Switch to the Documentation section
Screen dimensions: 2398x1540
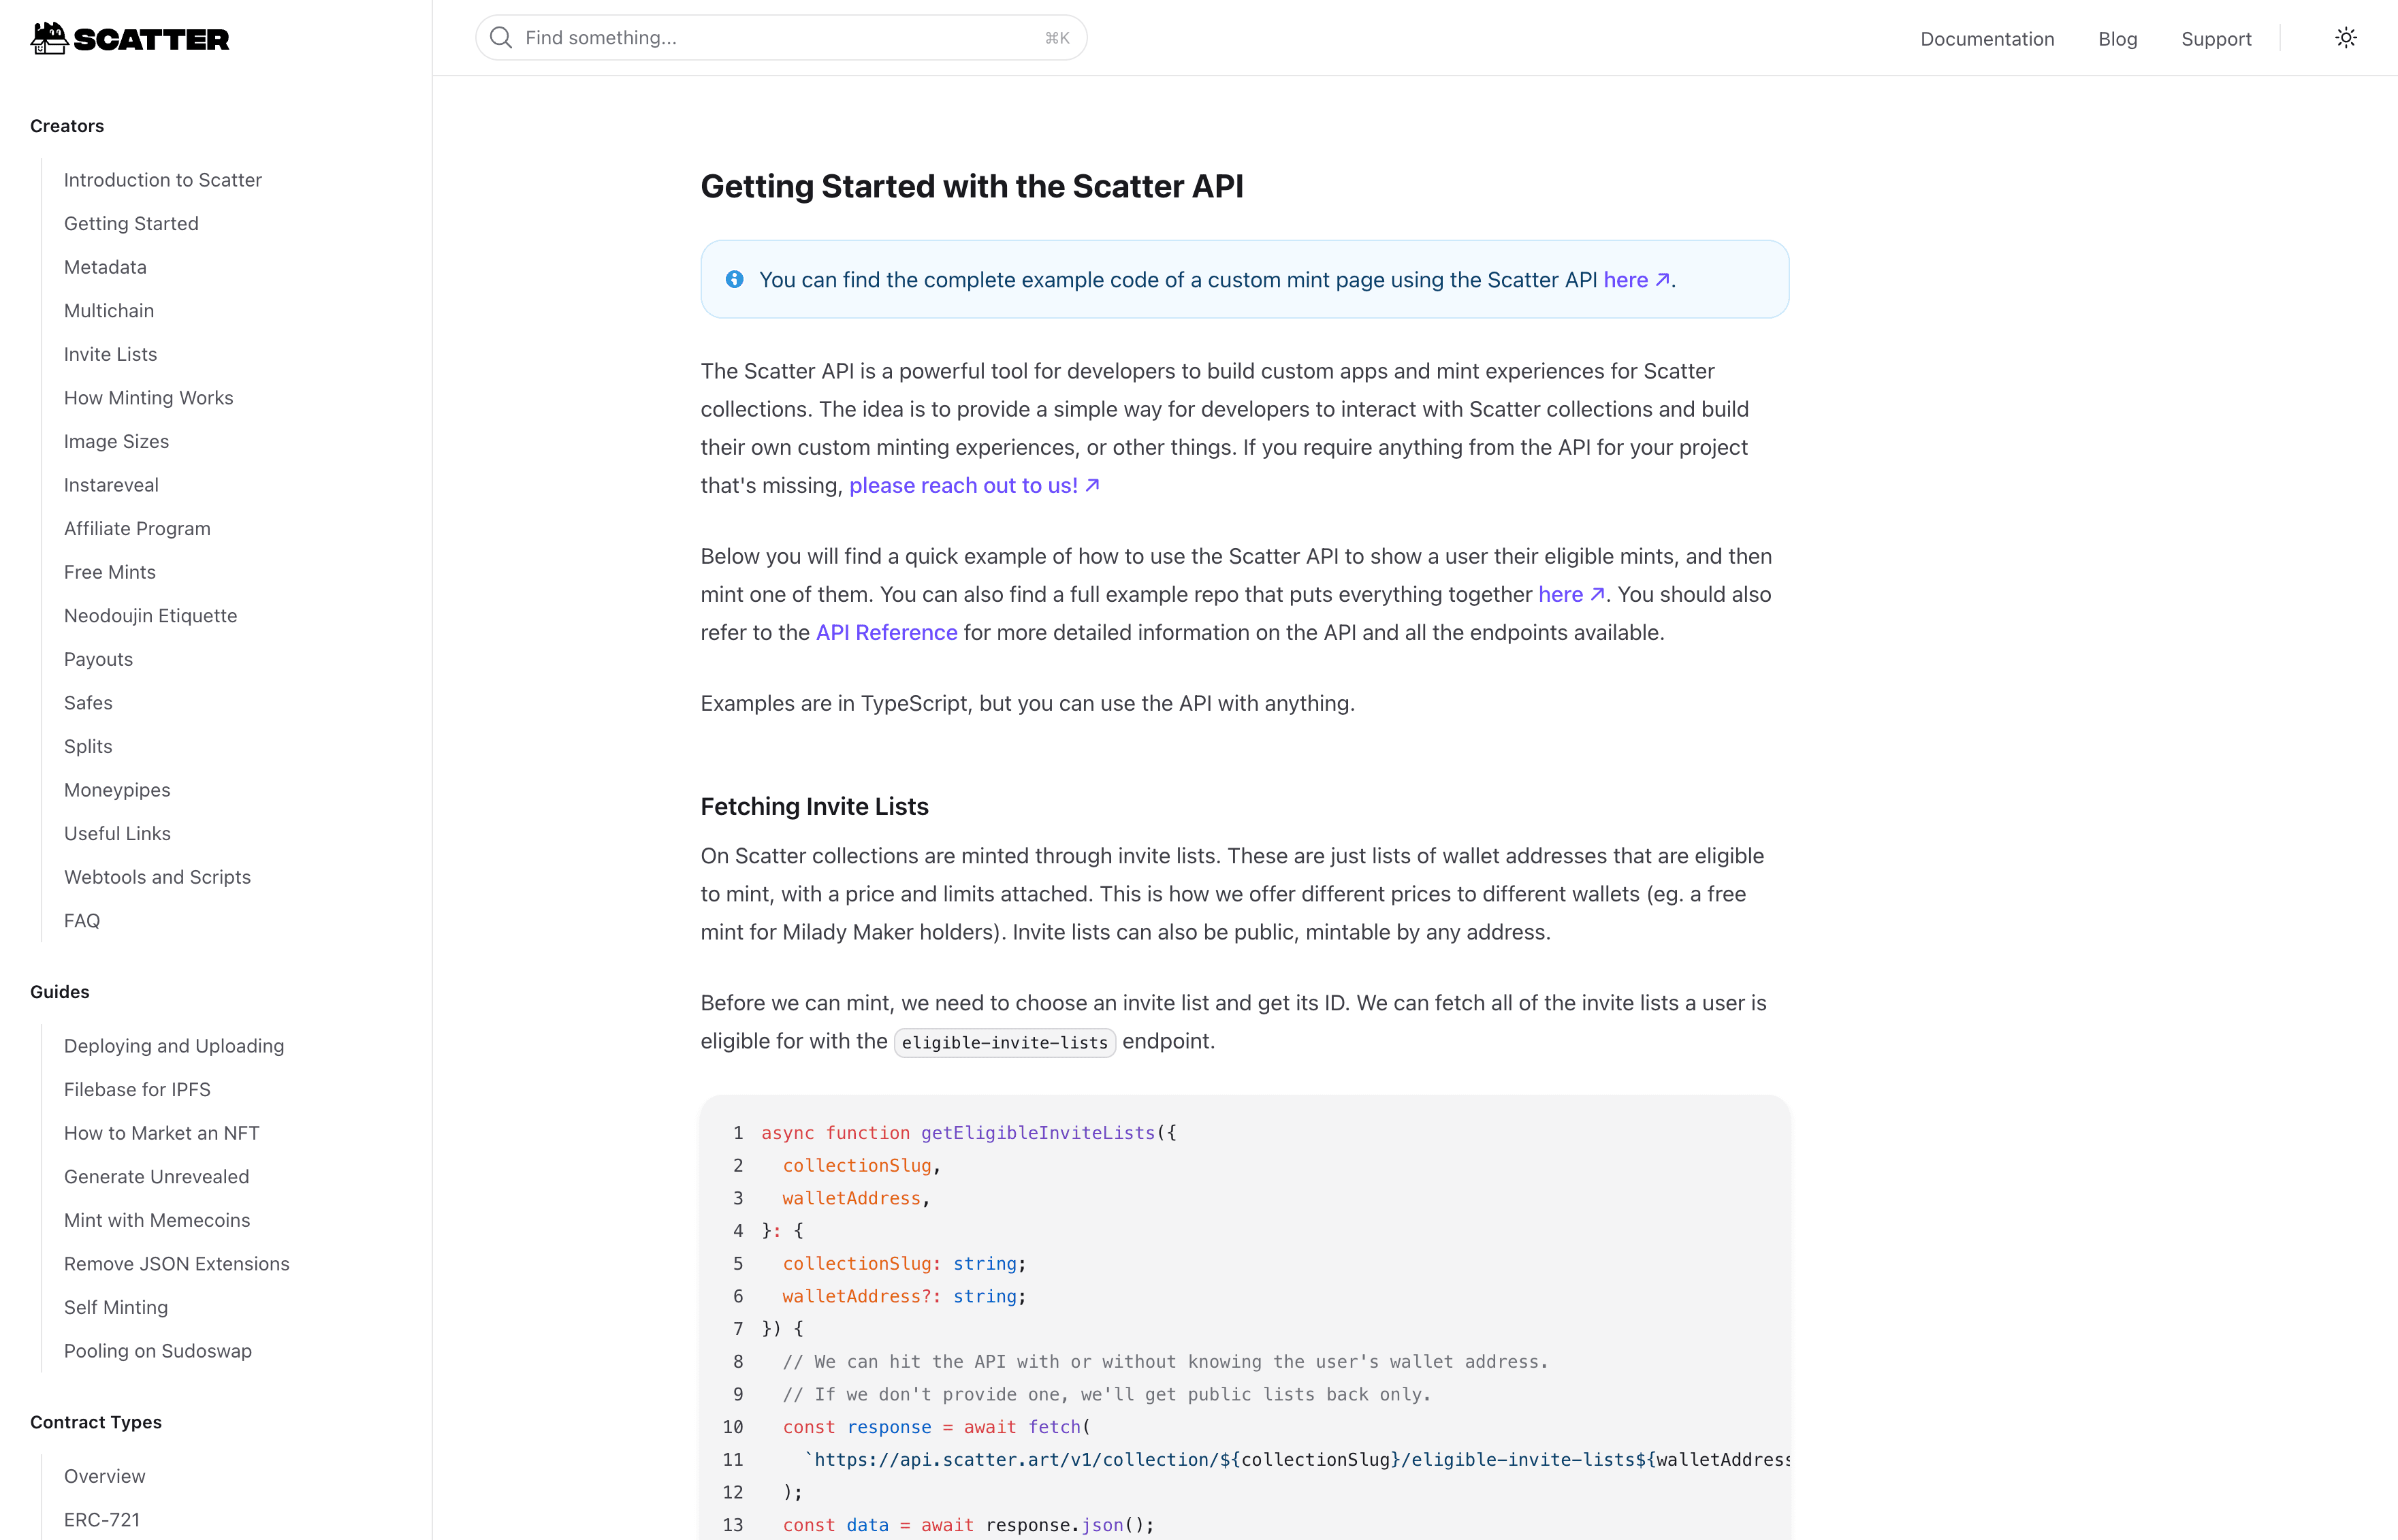[x=1987, y=39]
